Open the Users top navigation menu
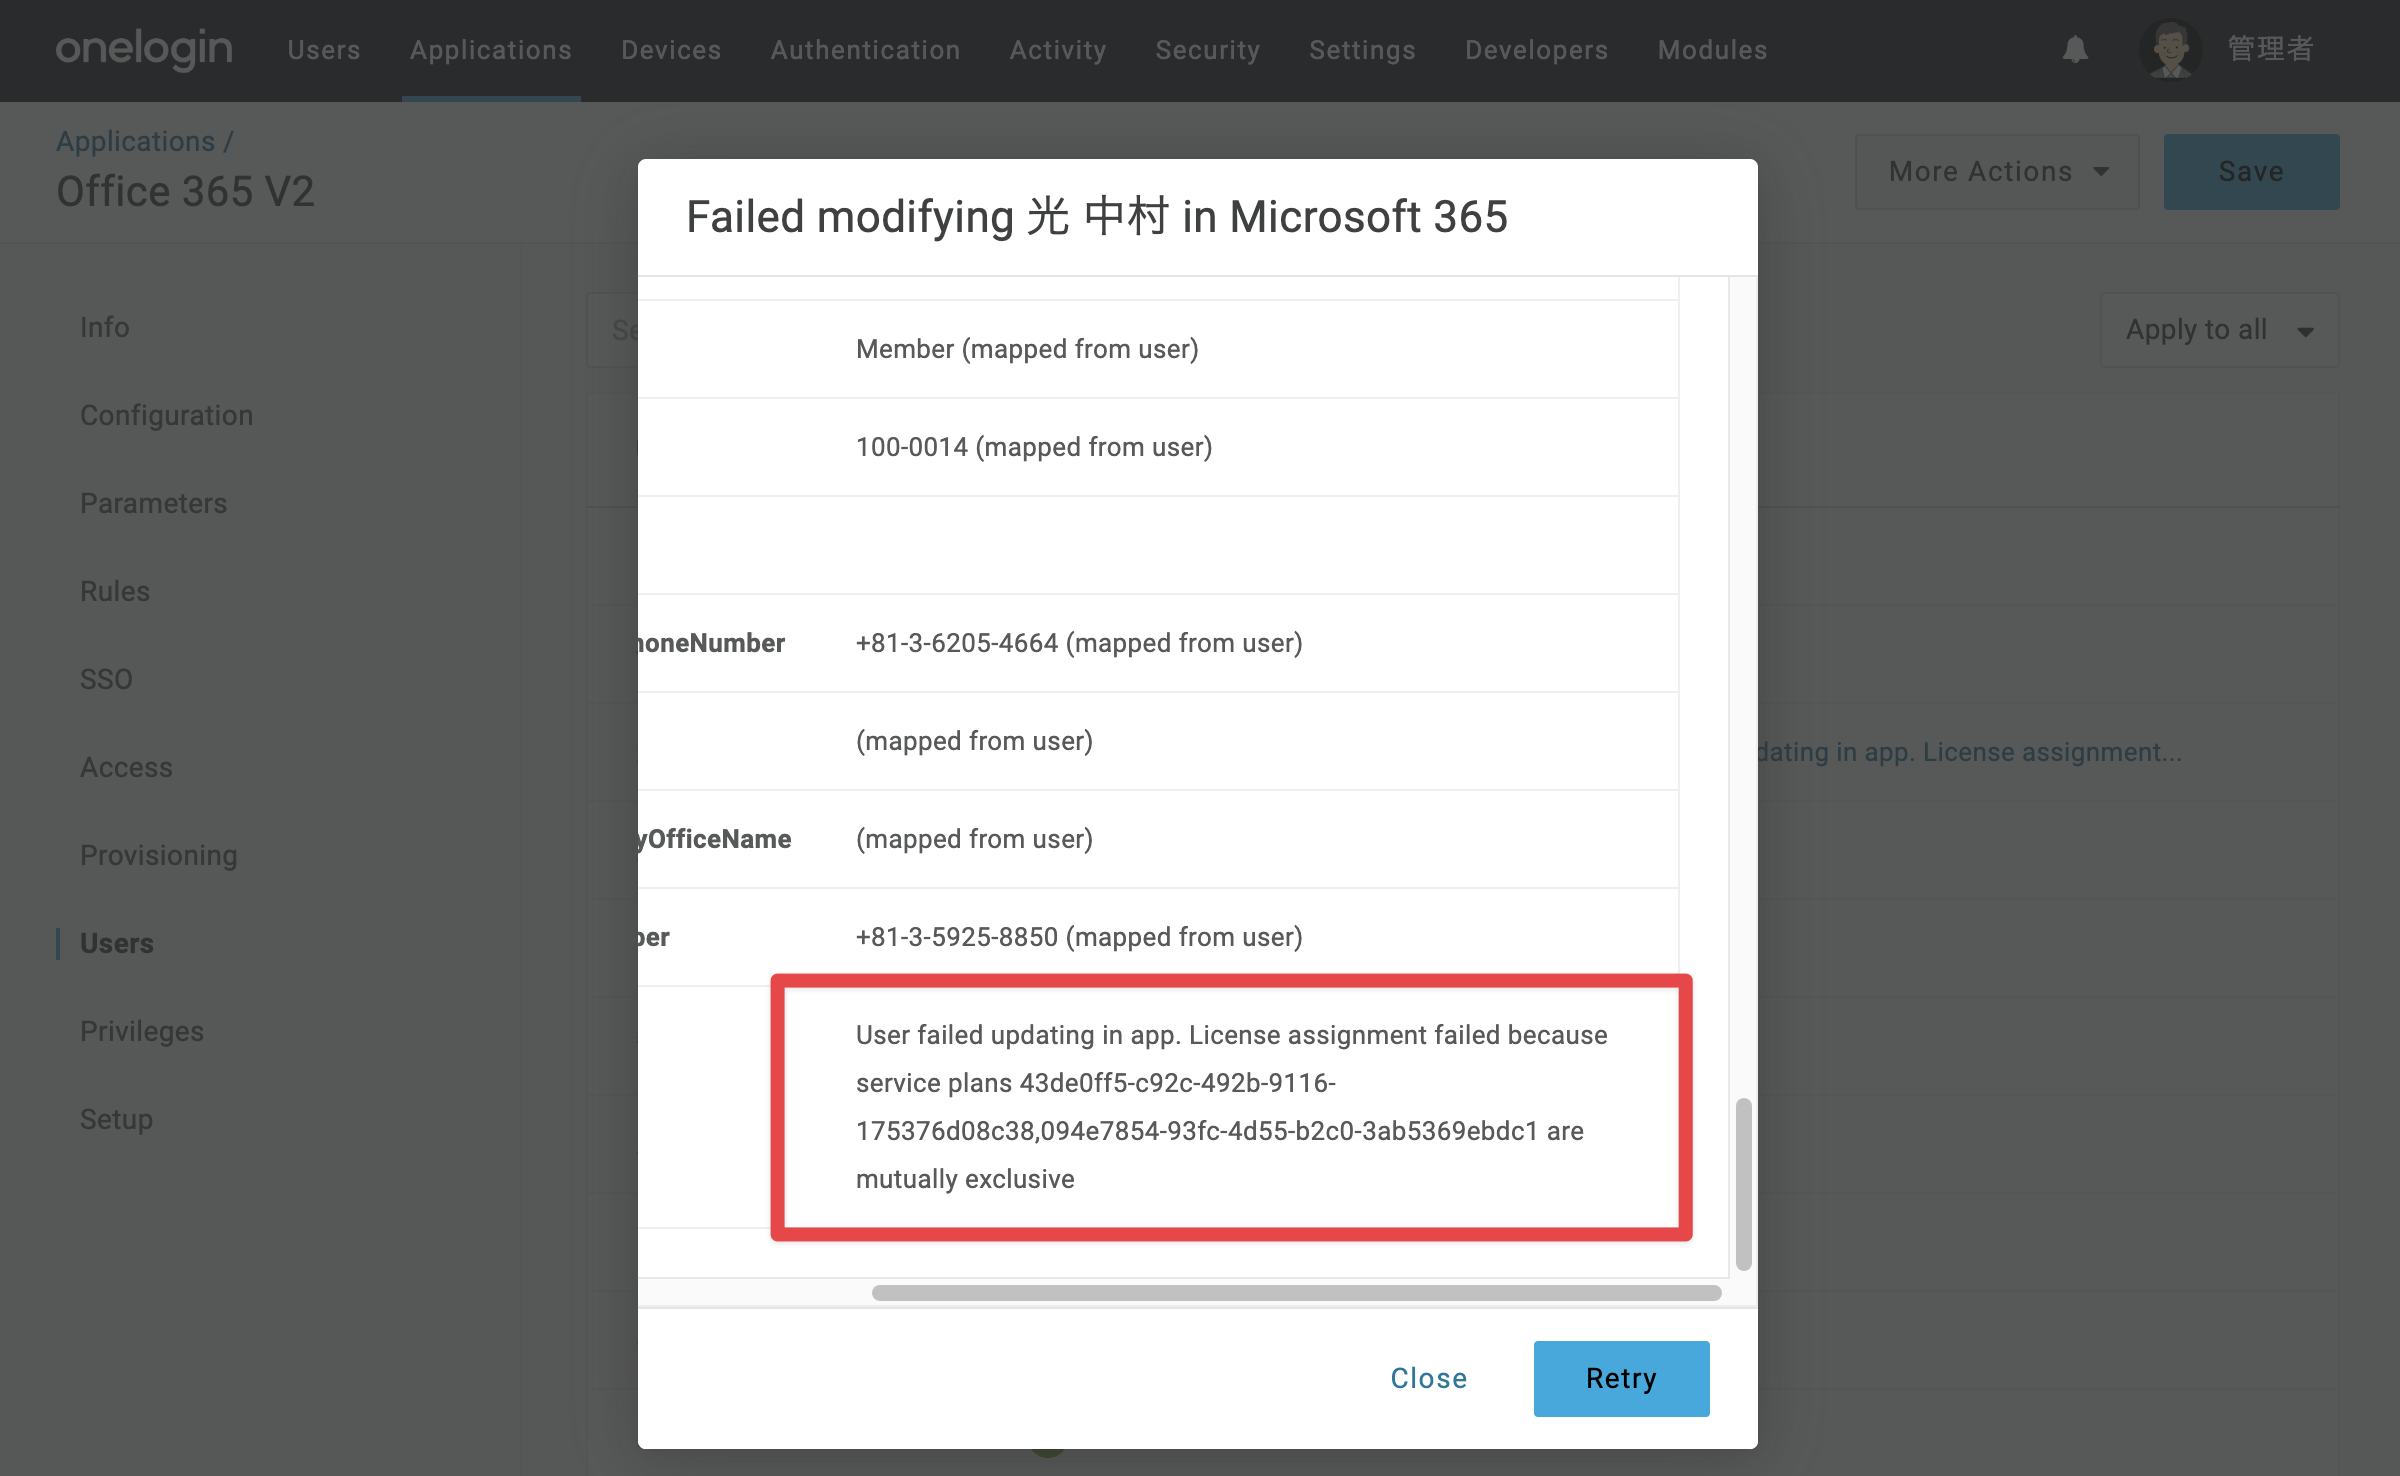2400x1476 pixels. coord(324,50)
